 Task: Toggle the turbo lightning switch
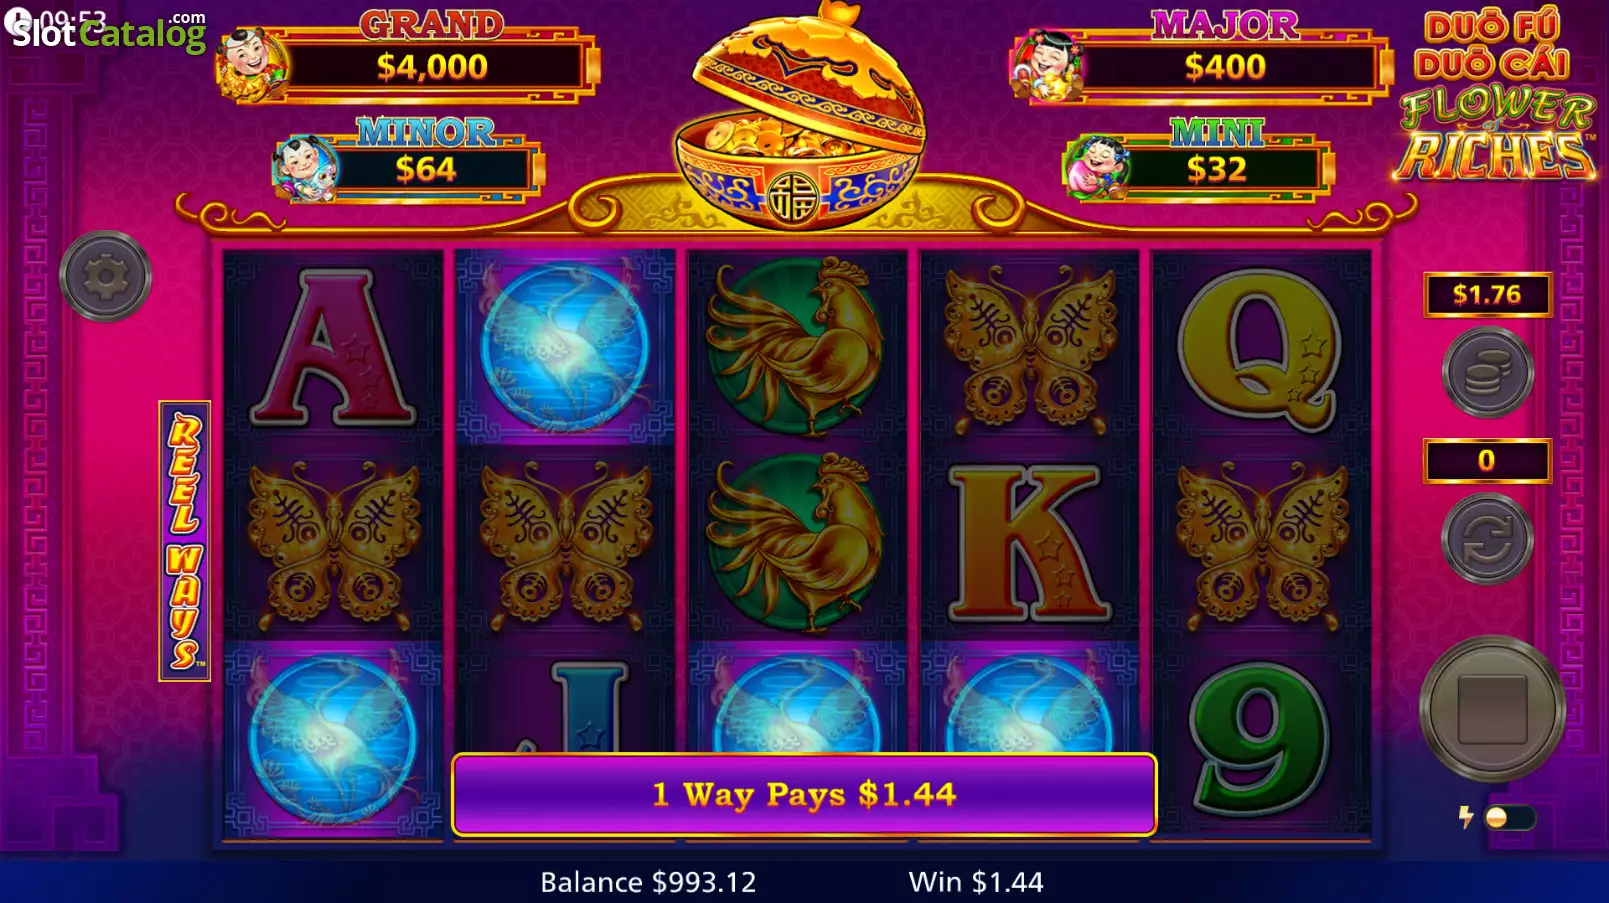(x=1508, y=817)
